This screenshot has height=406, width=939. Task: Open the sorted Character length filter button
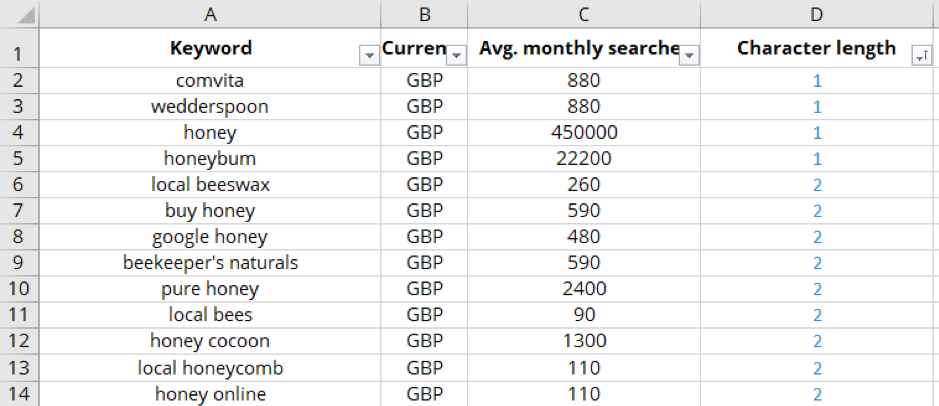point(921,56)
